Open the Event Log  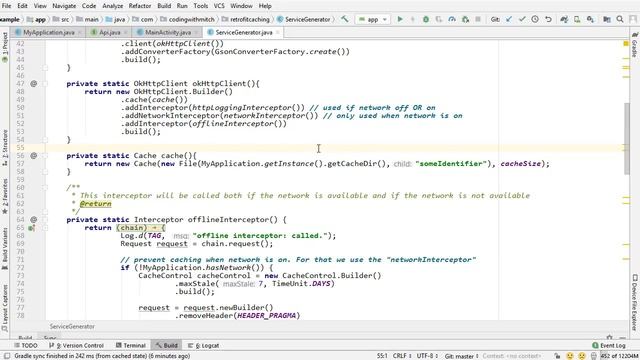point(609,345)
